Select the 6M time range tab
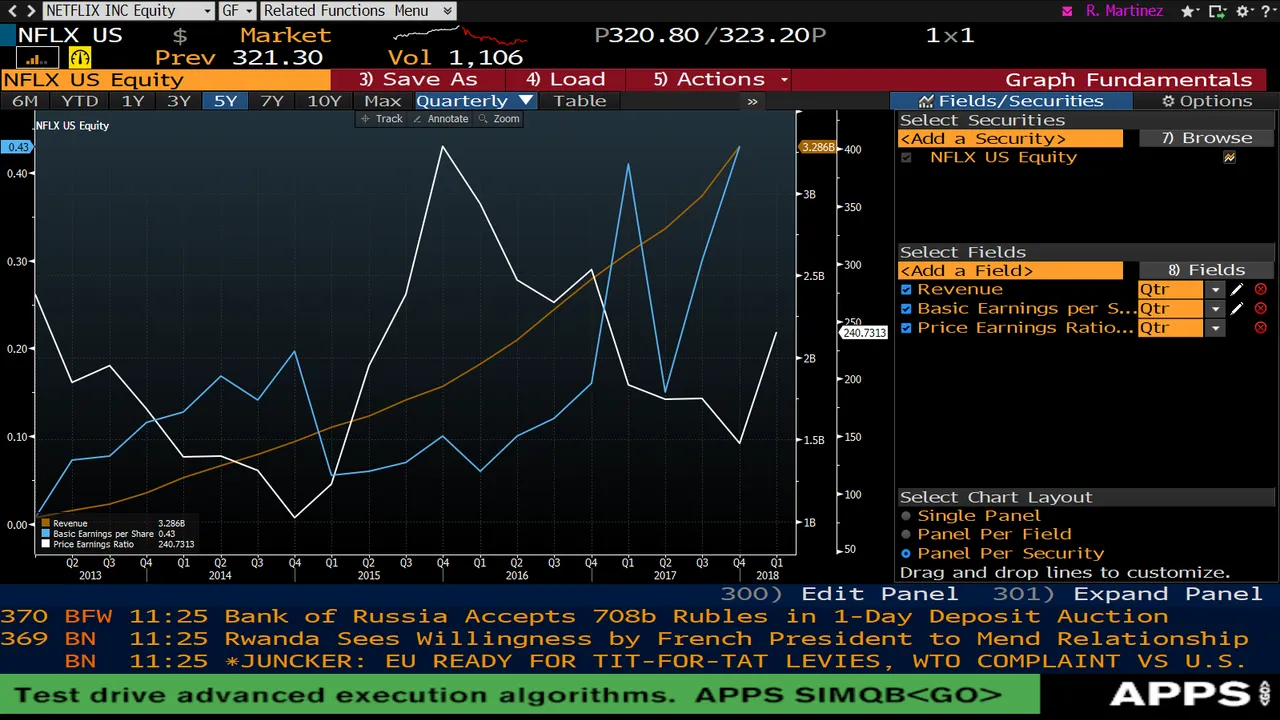The height and width of the screenshot is (720, 1280). click(x=25, y=101)
